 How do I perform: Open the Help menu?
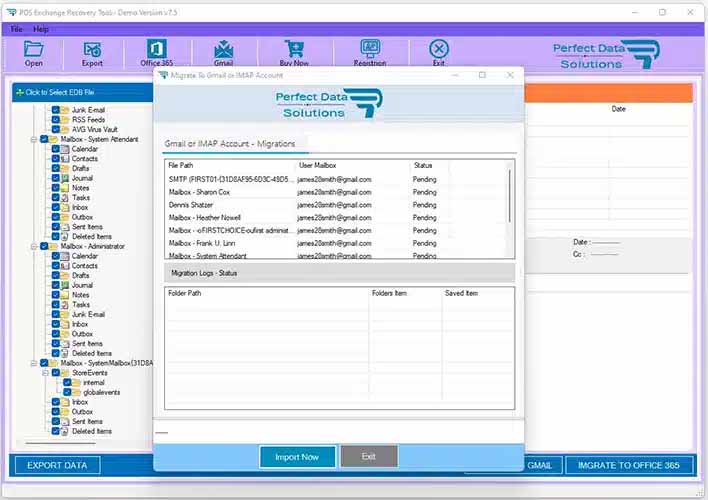click(x=41, y=29)
